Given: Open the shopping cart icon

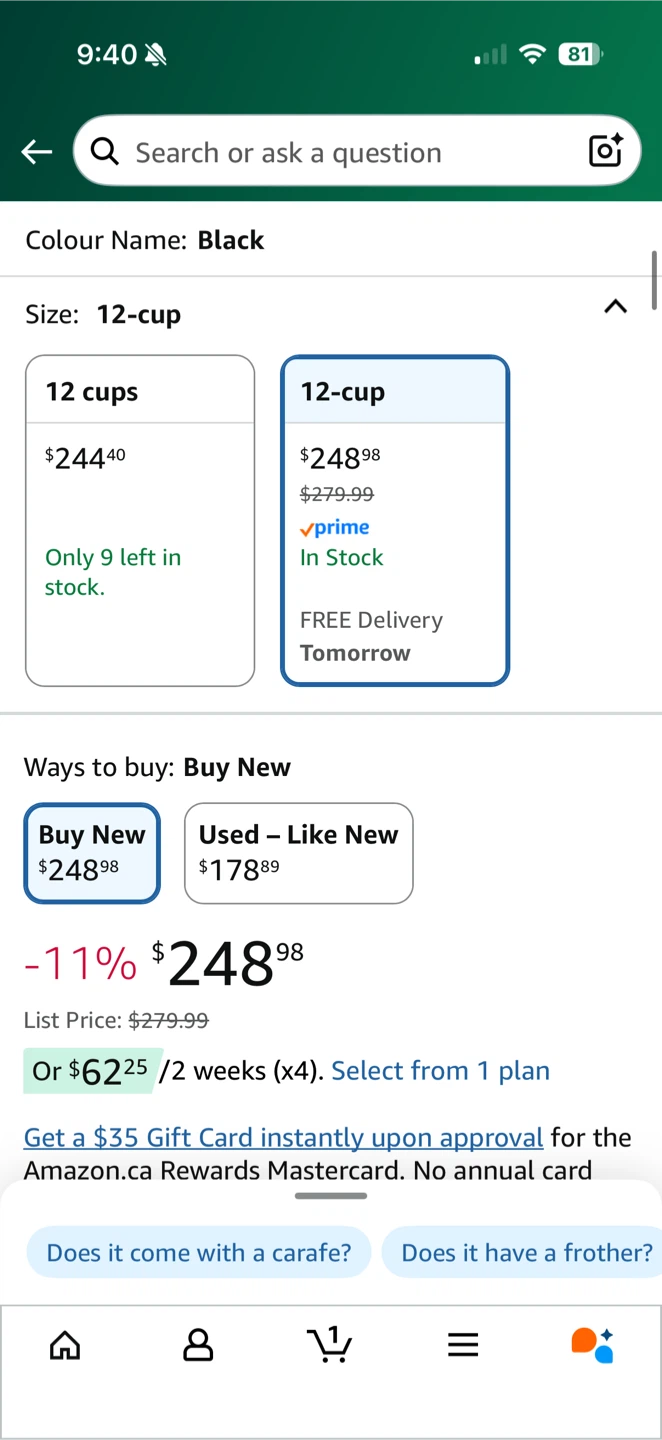Looking at the screenshot, I should pyautogui.click(x=330, y=1345).
